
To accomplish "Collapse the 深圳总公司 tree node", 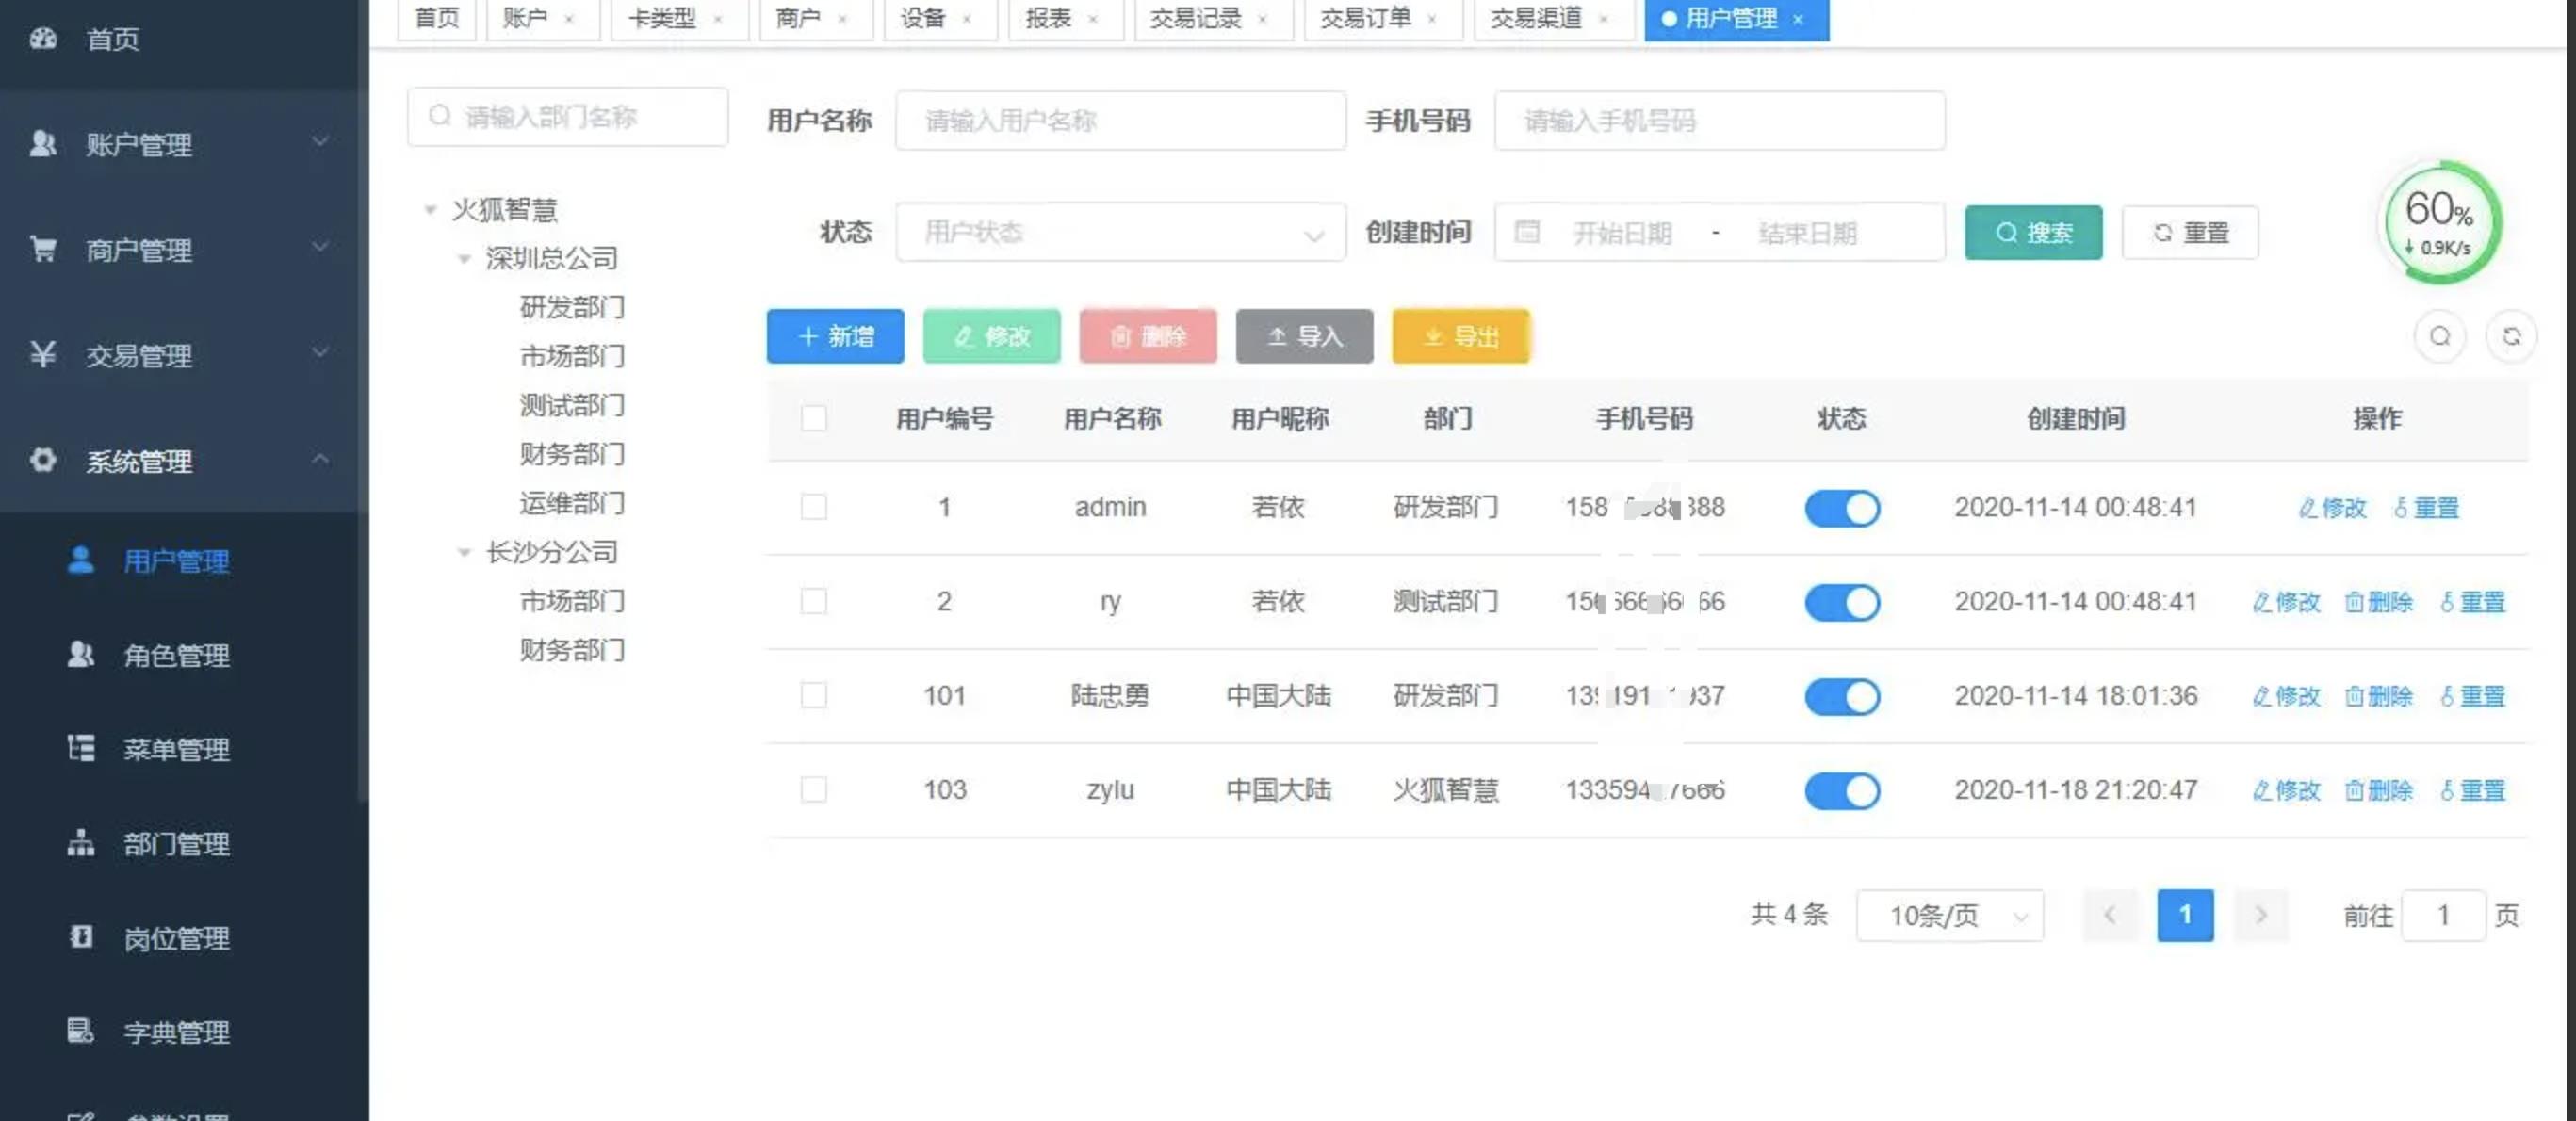I will click(x=464, y=258).
